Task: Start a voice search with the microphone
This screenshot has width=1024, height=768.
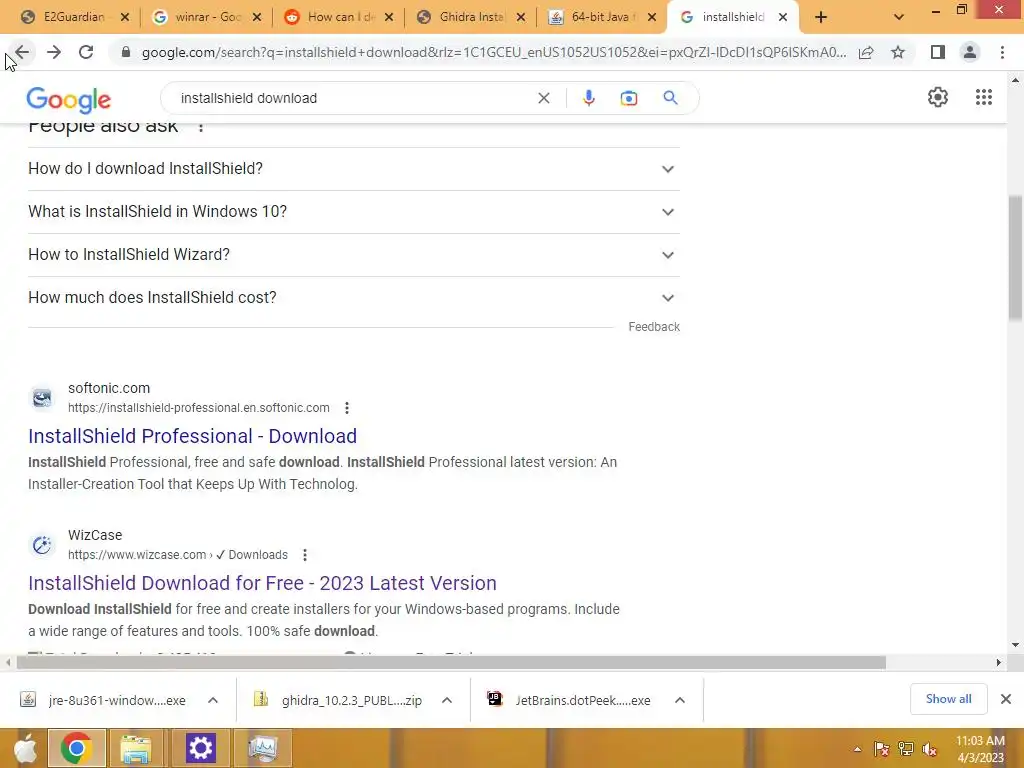Action: point(588,98)
